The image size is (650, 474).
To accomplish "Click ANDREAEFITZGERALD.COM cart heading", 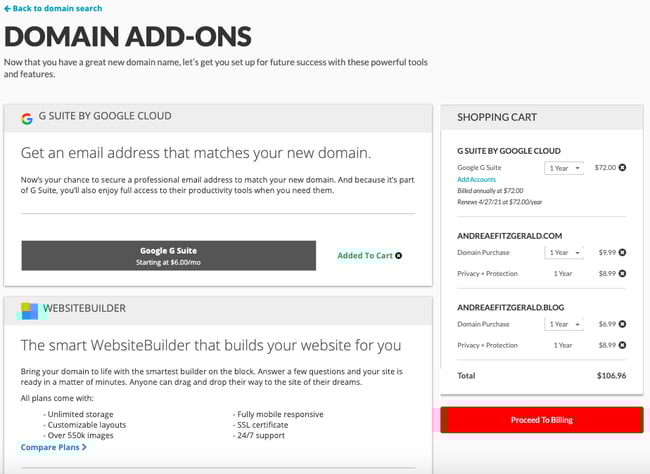I will pos(509,236).
